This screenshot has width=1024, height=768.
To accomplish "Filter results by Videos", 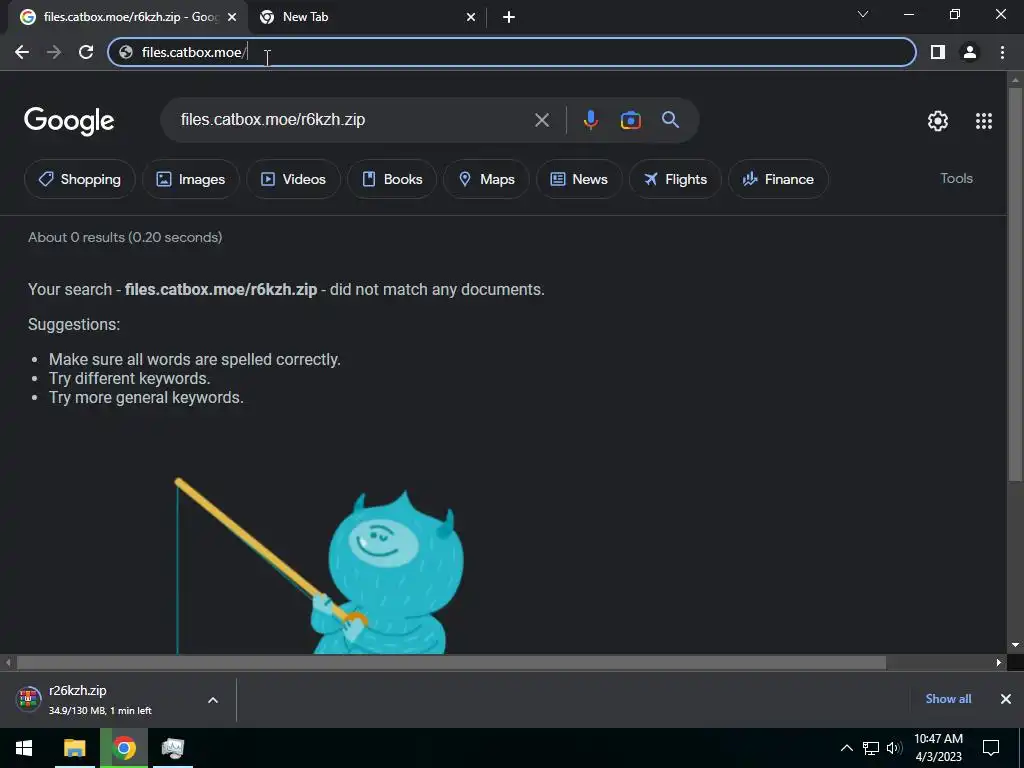I will (293, 179).
